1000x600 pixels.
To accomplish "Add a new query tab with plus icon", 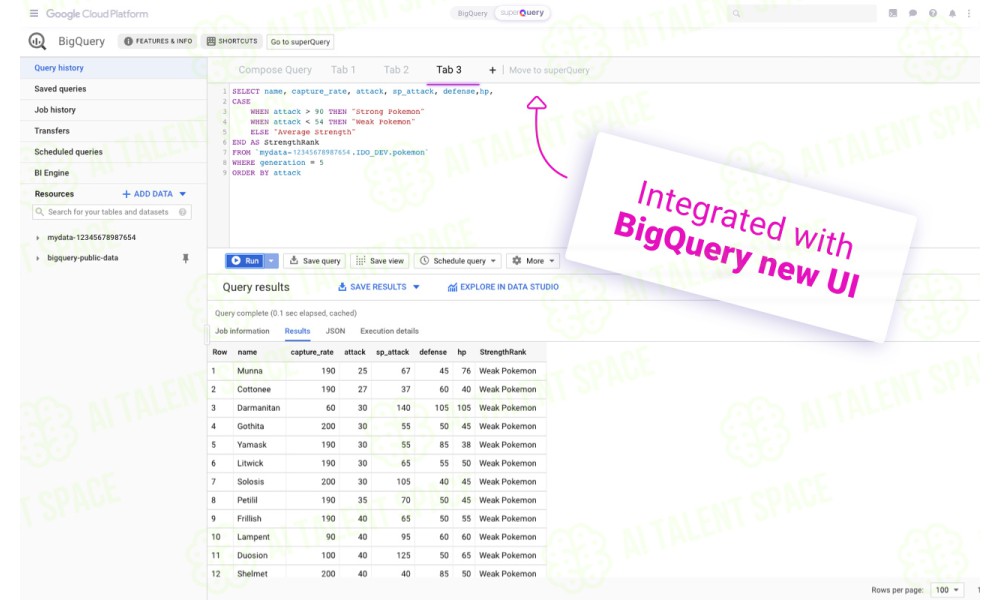I will point(492,70).
